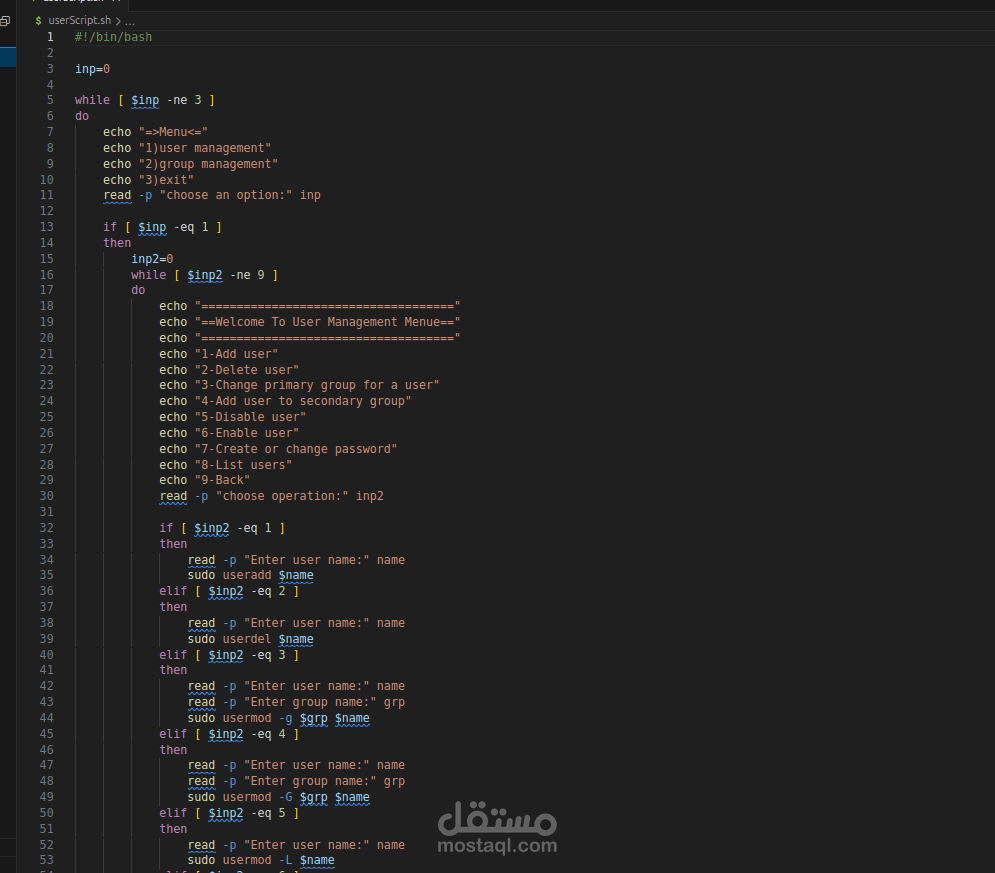
Task: Click the inp2=0 assignment on line 15
Action: coord(152,259)
